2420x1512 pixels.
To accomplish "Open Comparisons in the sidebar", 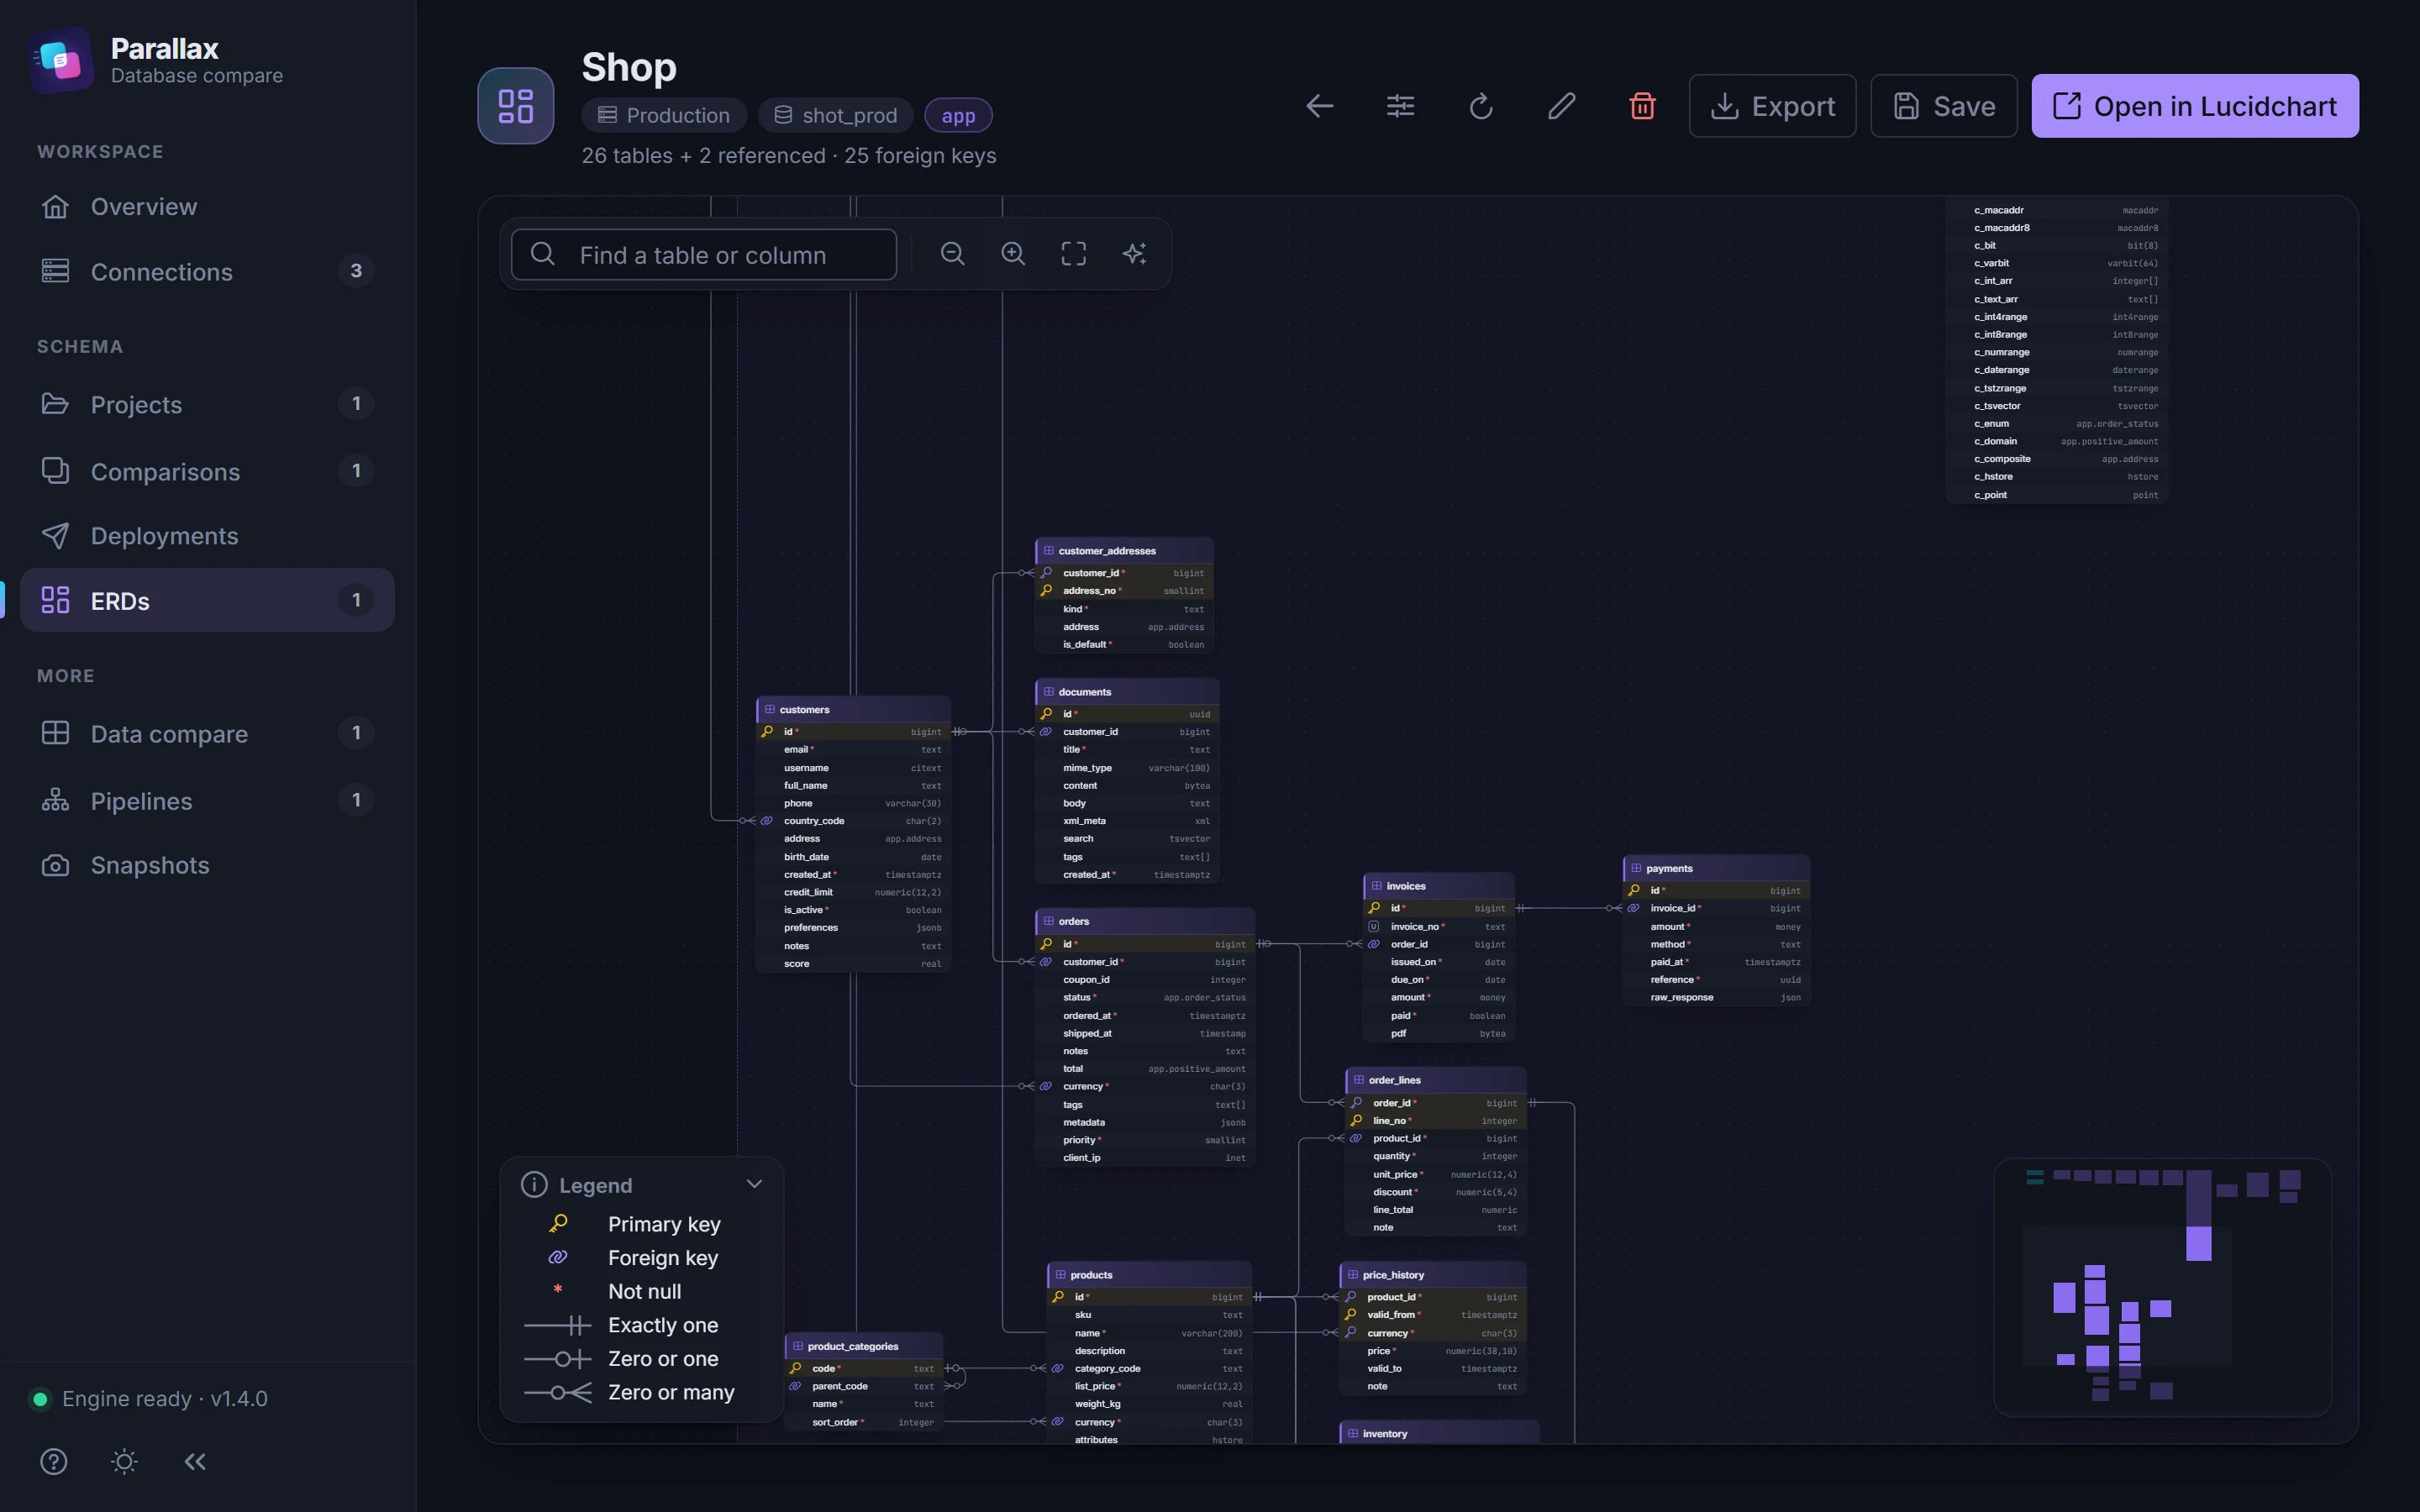I will click(x=207, y=471).
